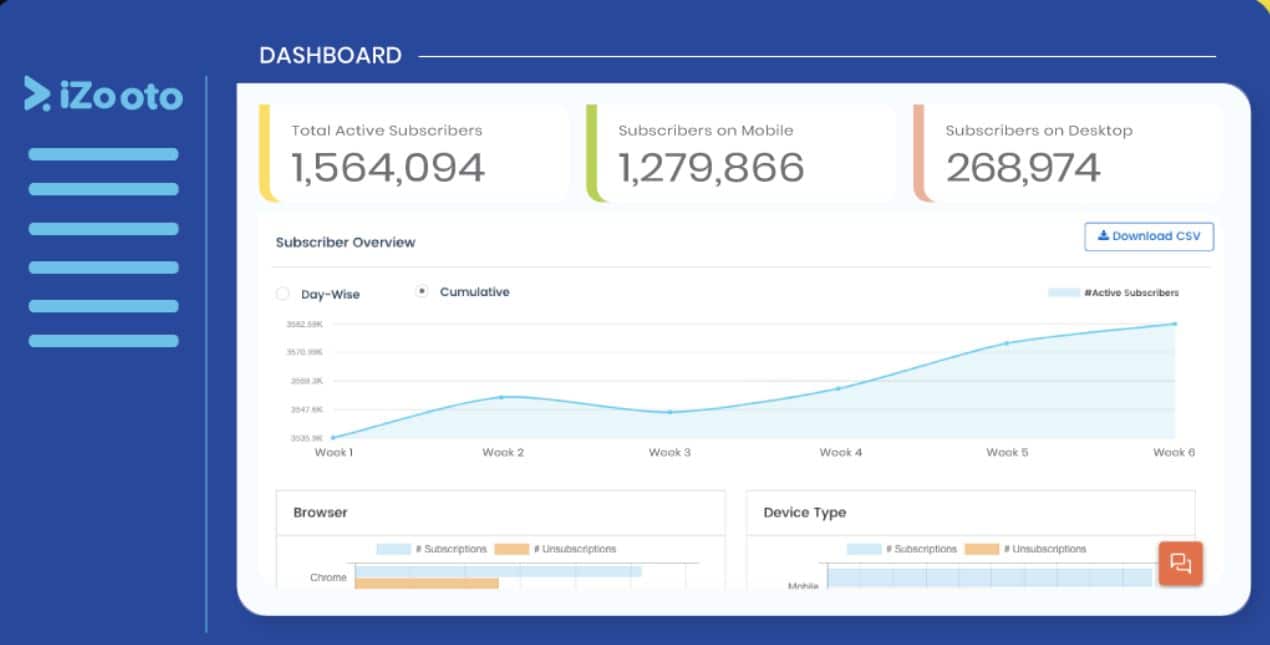The height and width of the screenshot is (645, 1270).
Task: Select the Day-Wise radio option
Action: click(282, 294)
